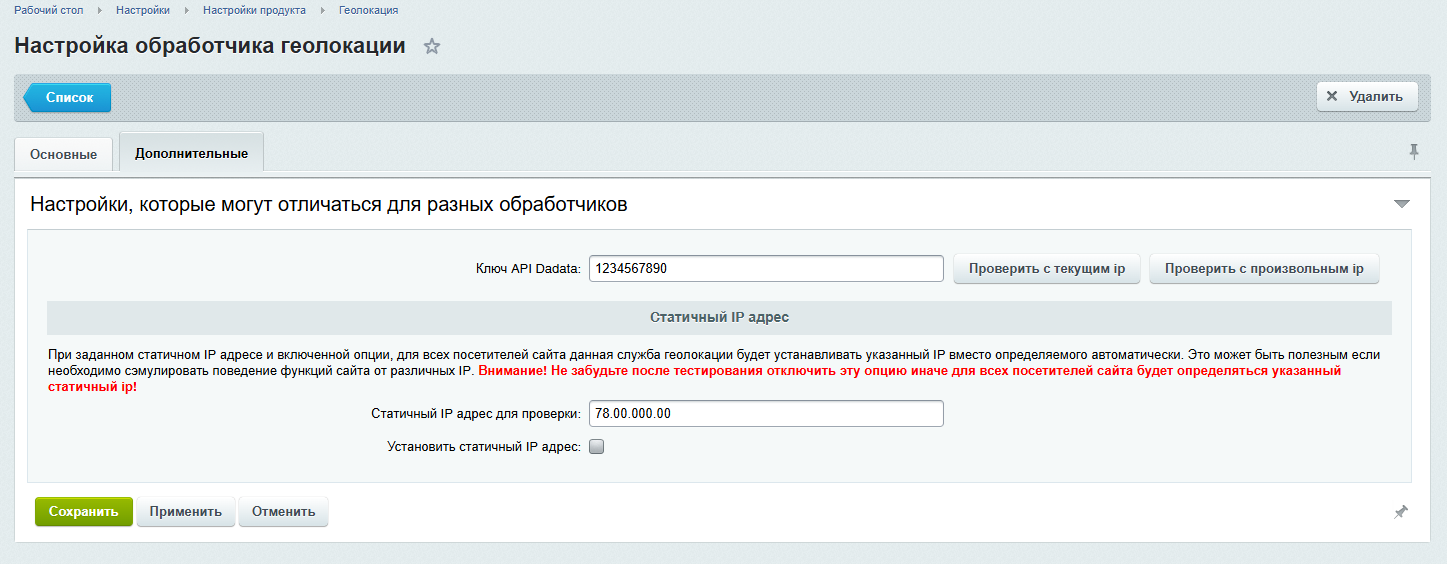This screenshot has height=564, width=1447.
Task: Collapse the handler settings section triangle
Action: pos(1401,204)
